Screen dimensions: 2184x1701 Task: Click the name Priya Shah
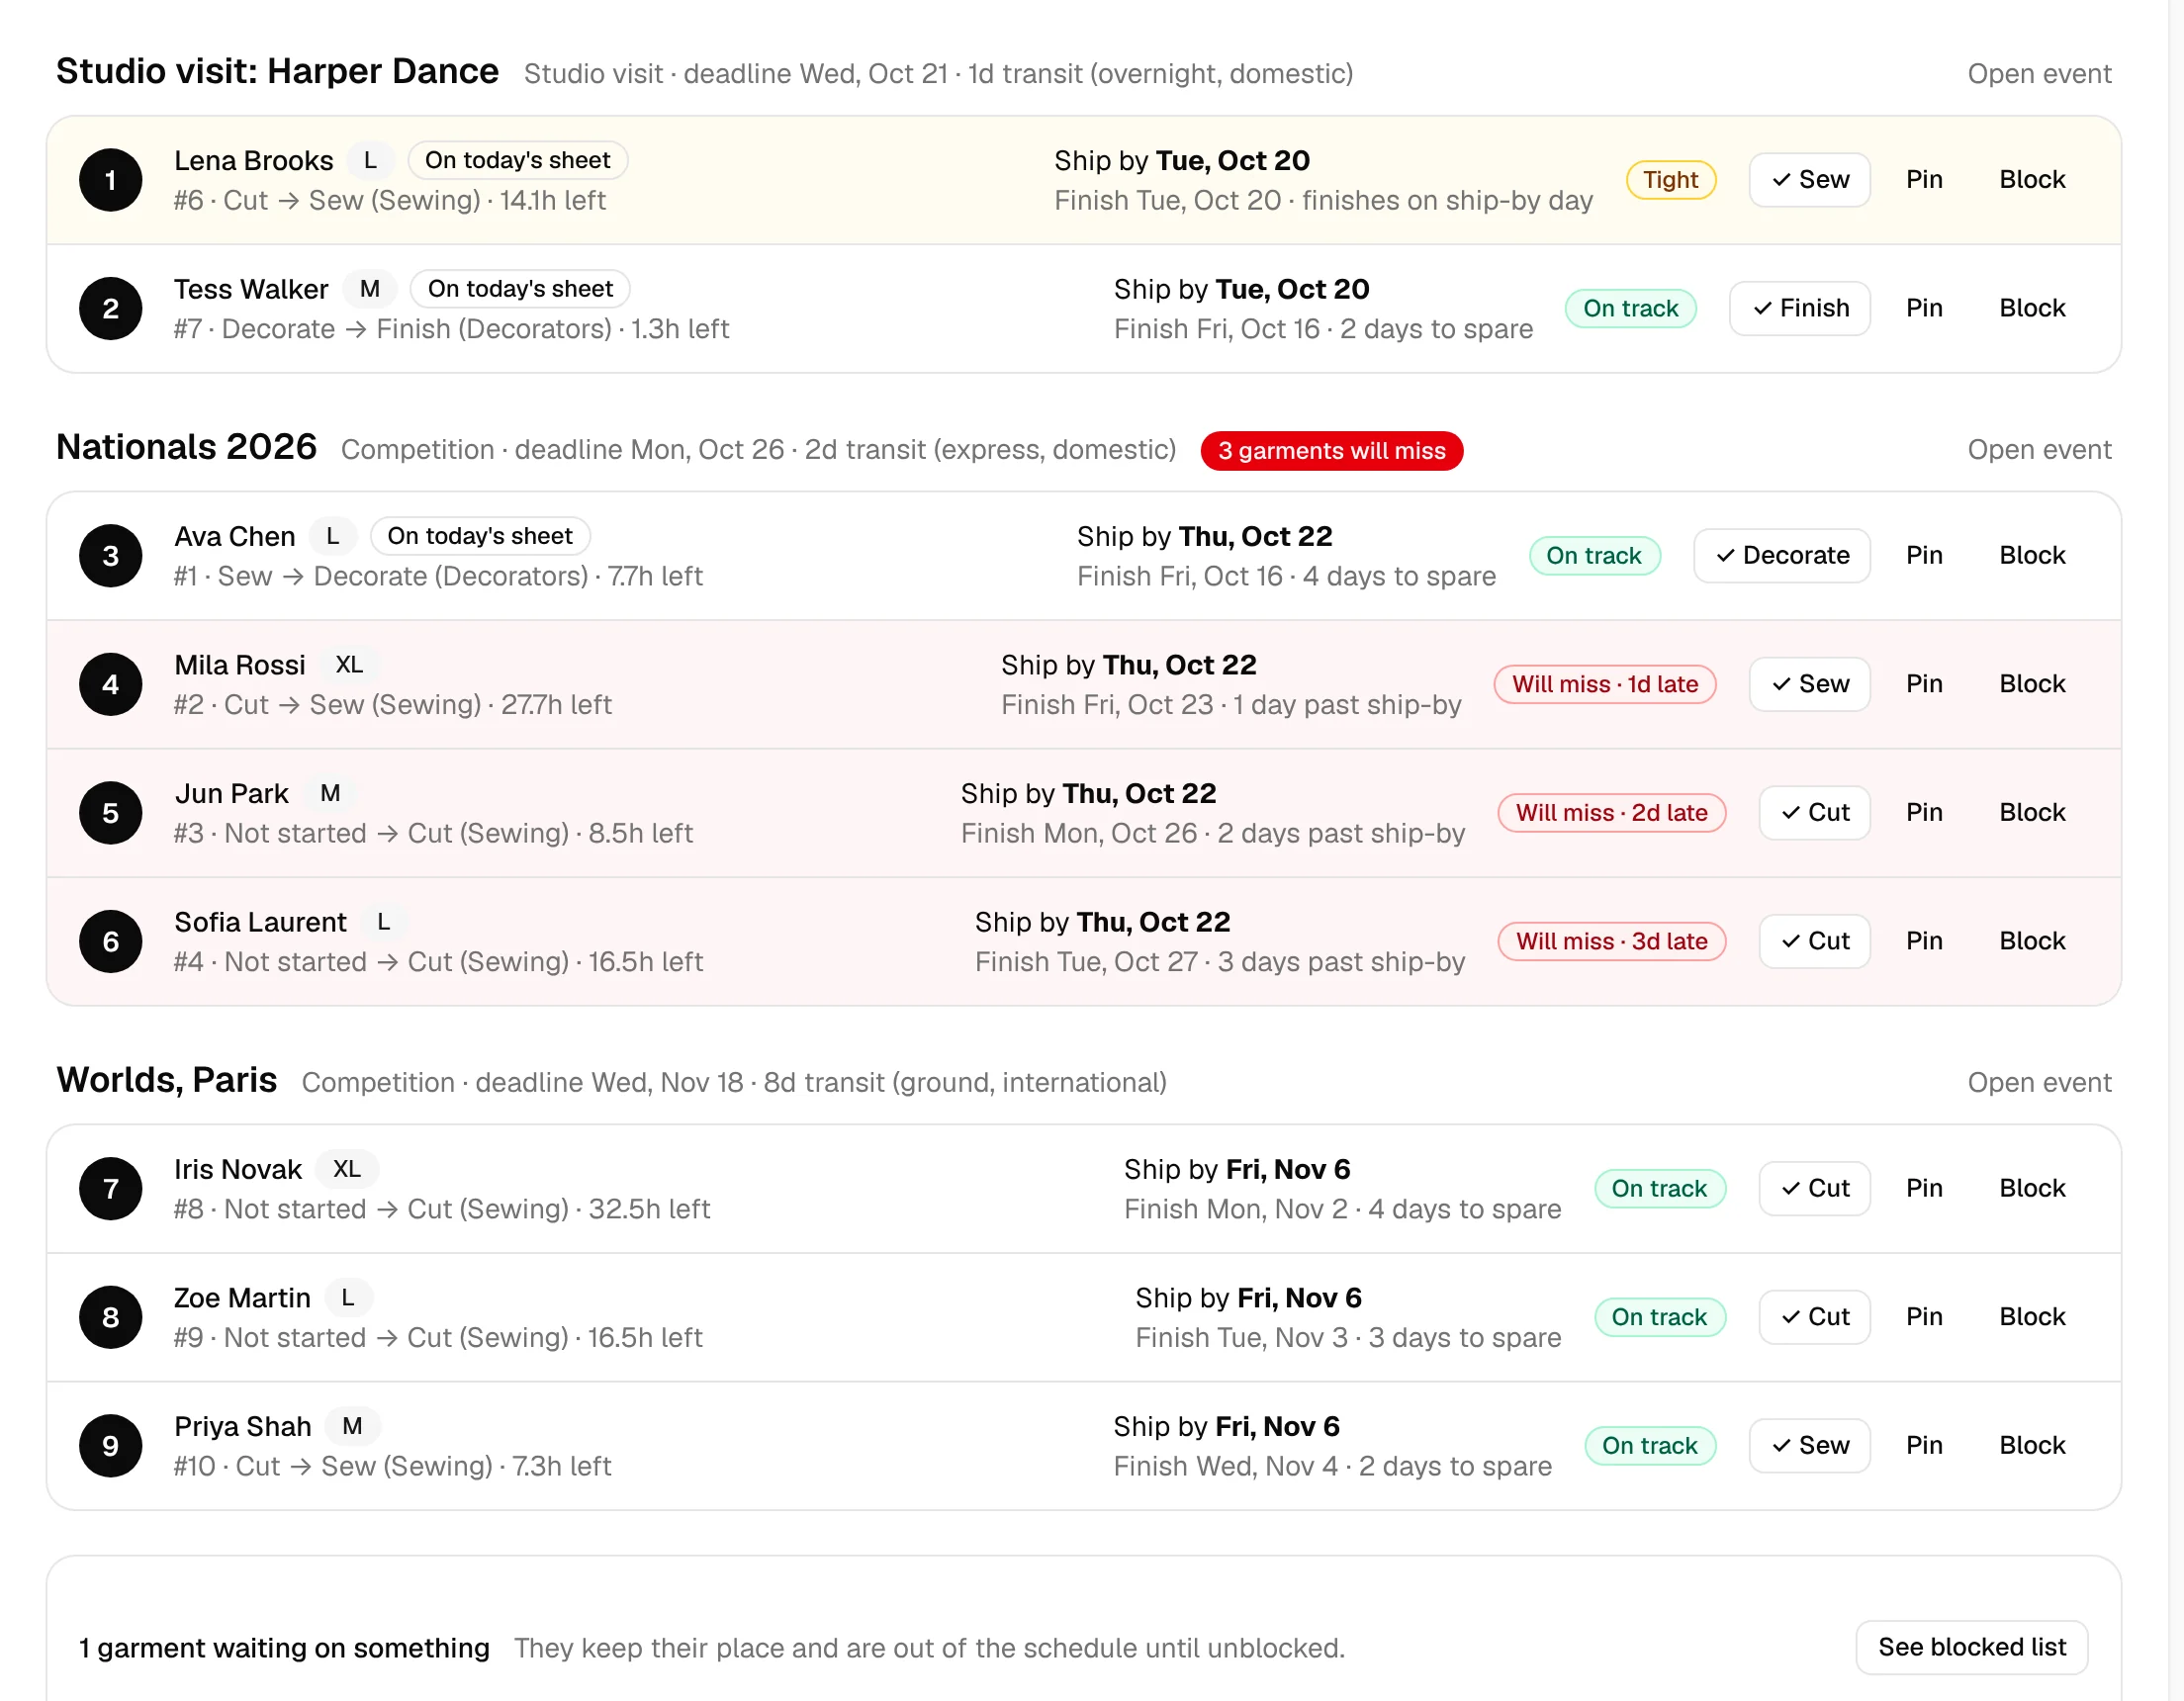pyautogui.click(x=243, y=1426)
